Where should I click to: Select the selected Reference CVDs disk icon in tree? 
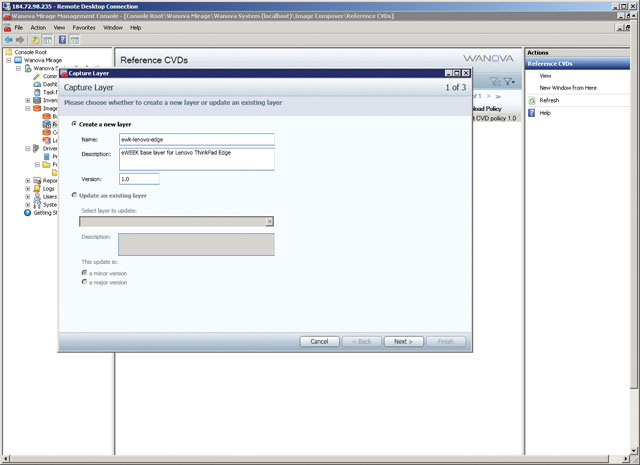pos(47,124)
